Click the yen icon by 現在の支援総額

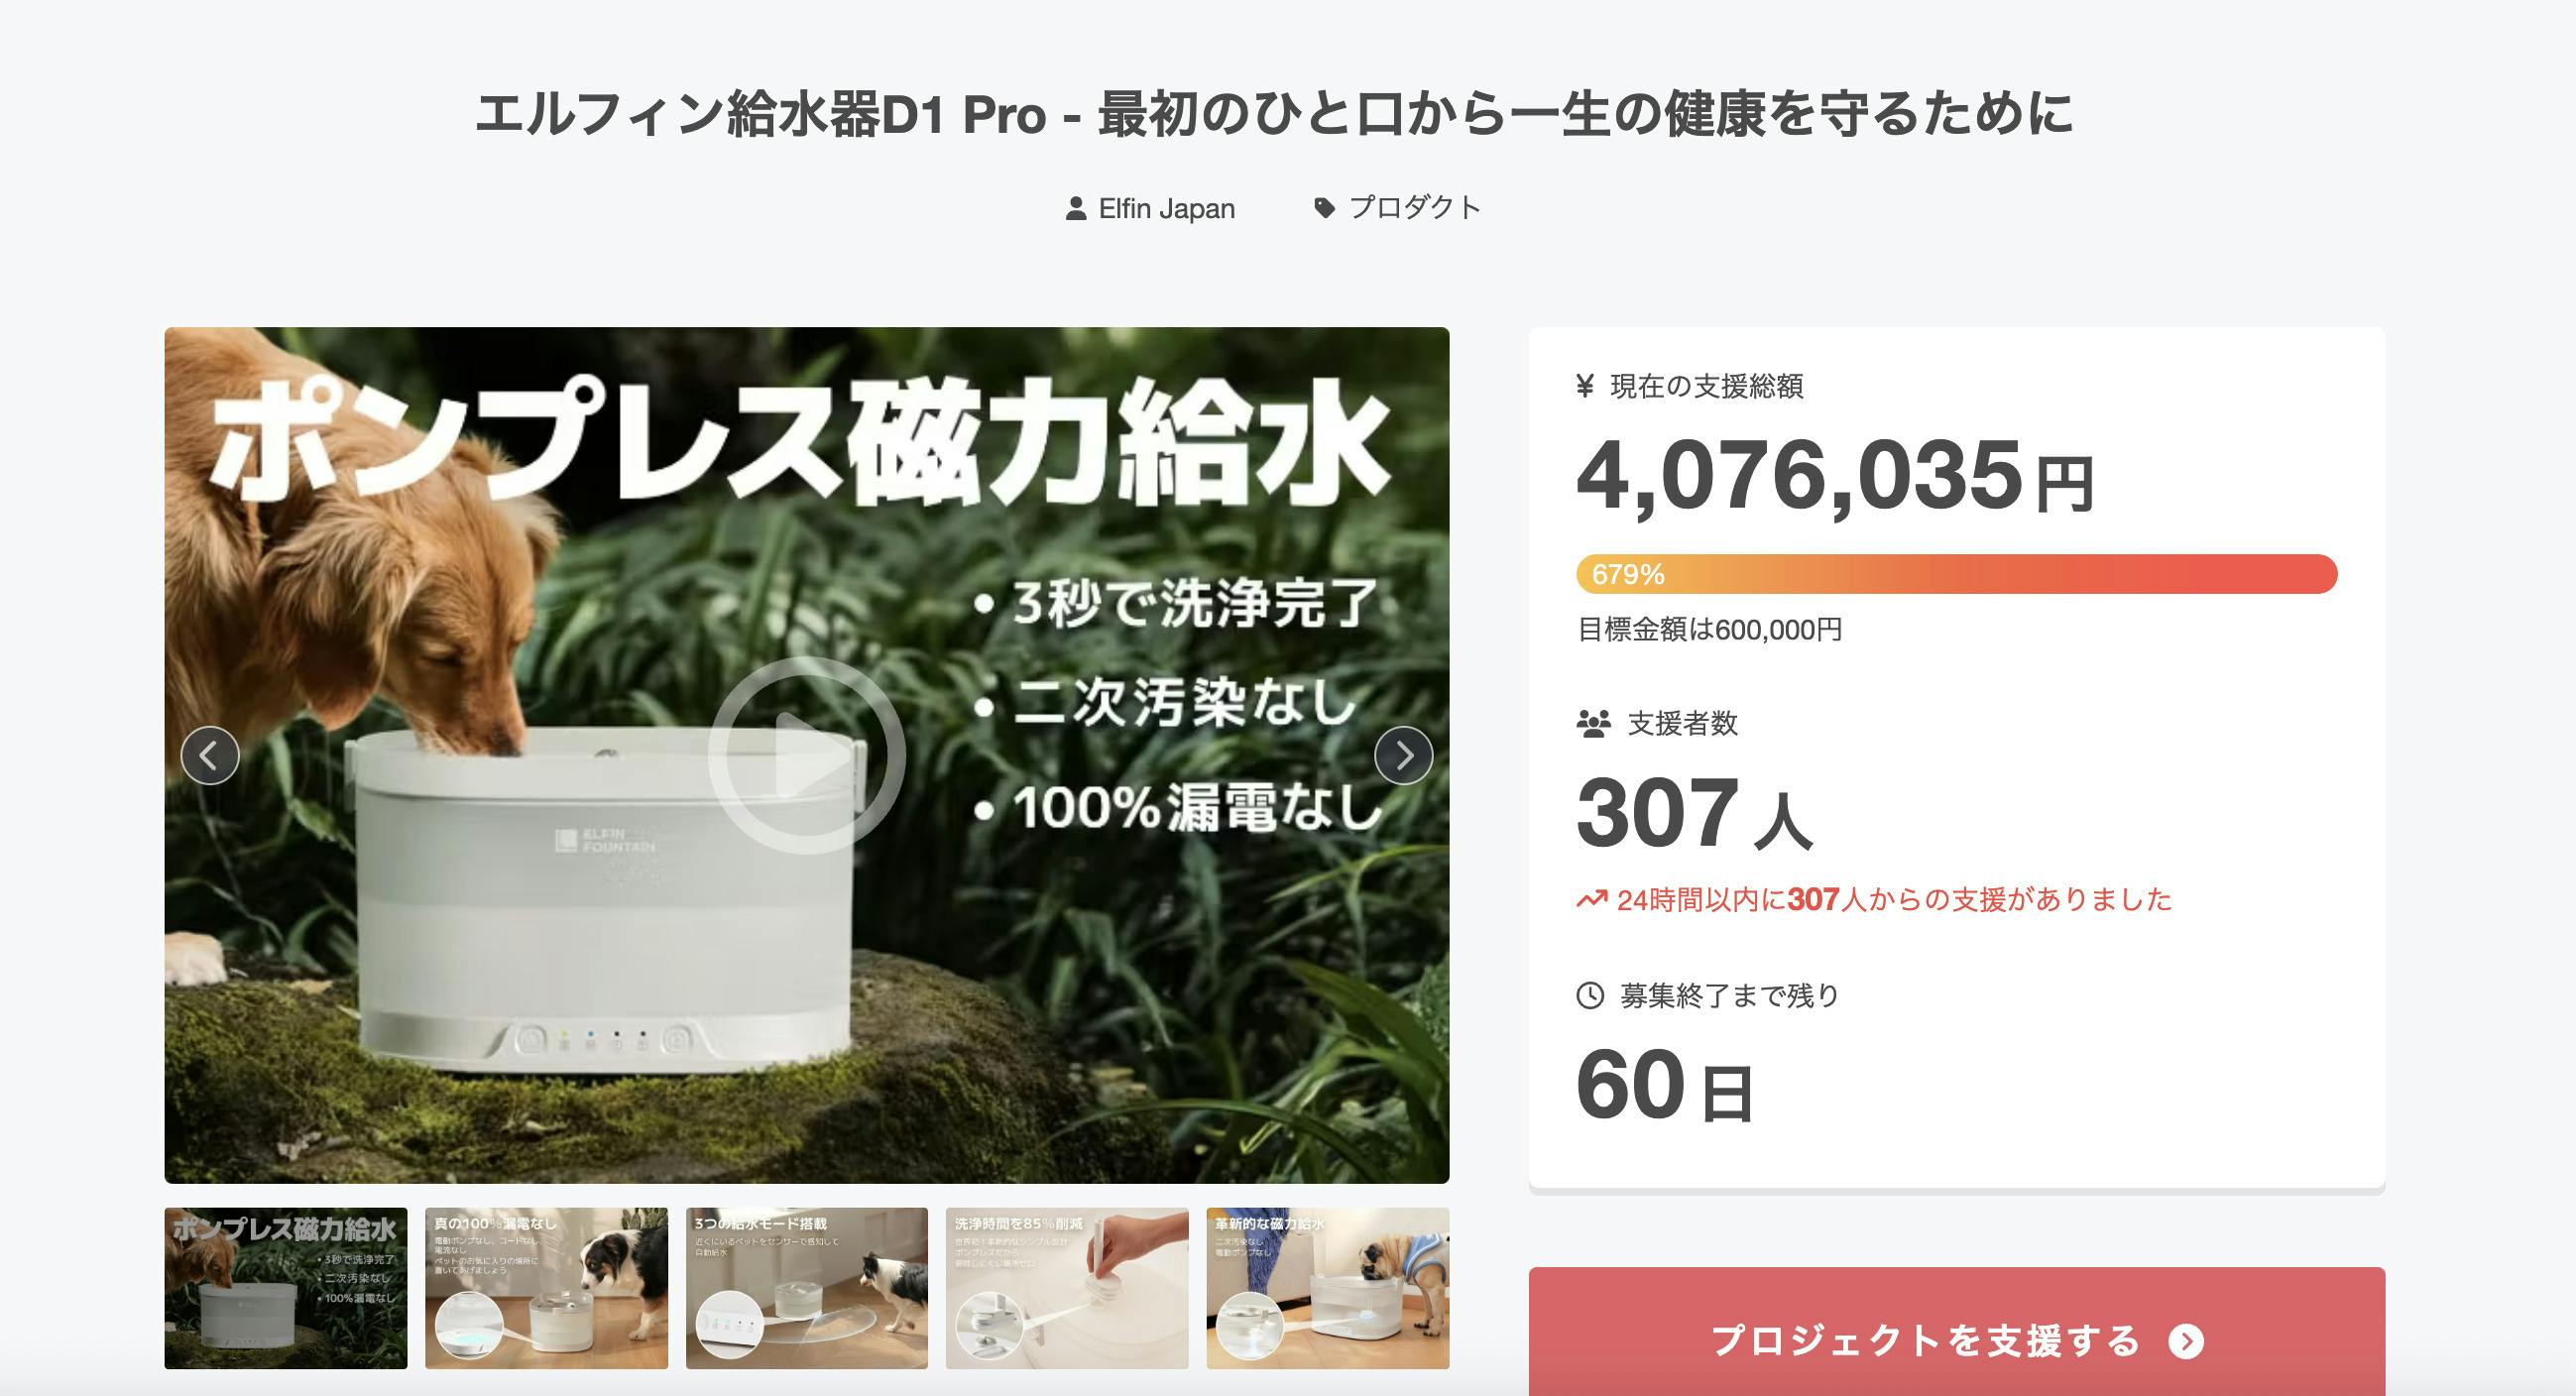point(1585,386)
